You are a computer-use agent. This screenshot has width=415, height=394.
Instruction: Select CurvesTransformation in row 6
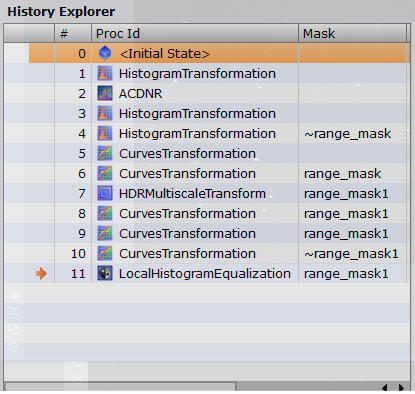187,174
